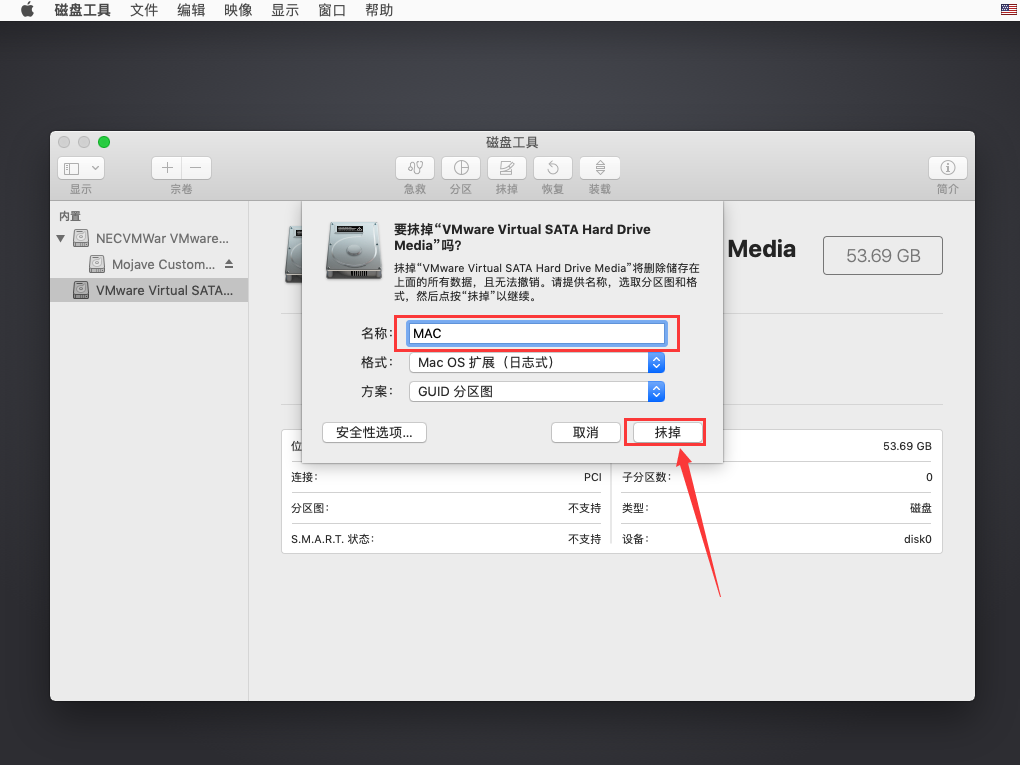Click the First Aid (急救) toolbar icon
Image resolution: width=1020 pixels, height=765 pixels.
coord(415,168)
